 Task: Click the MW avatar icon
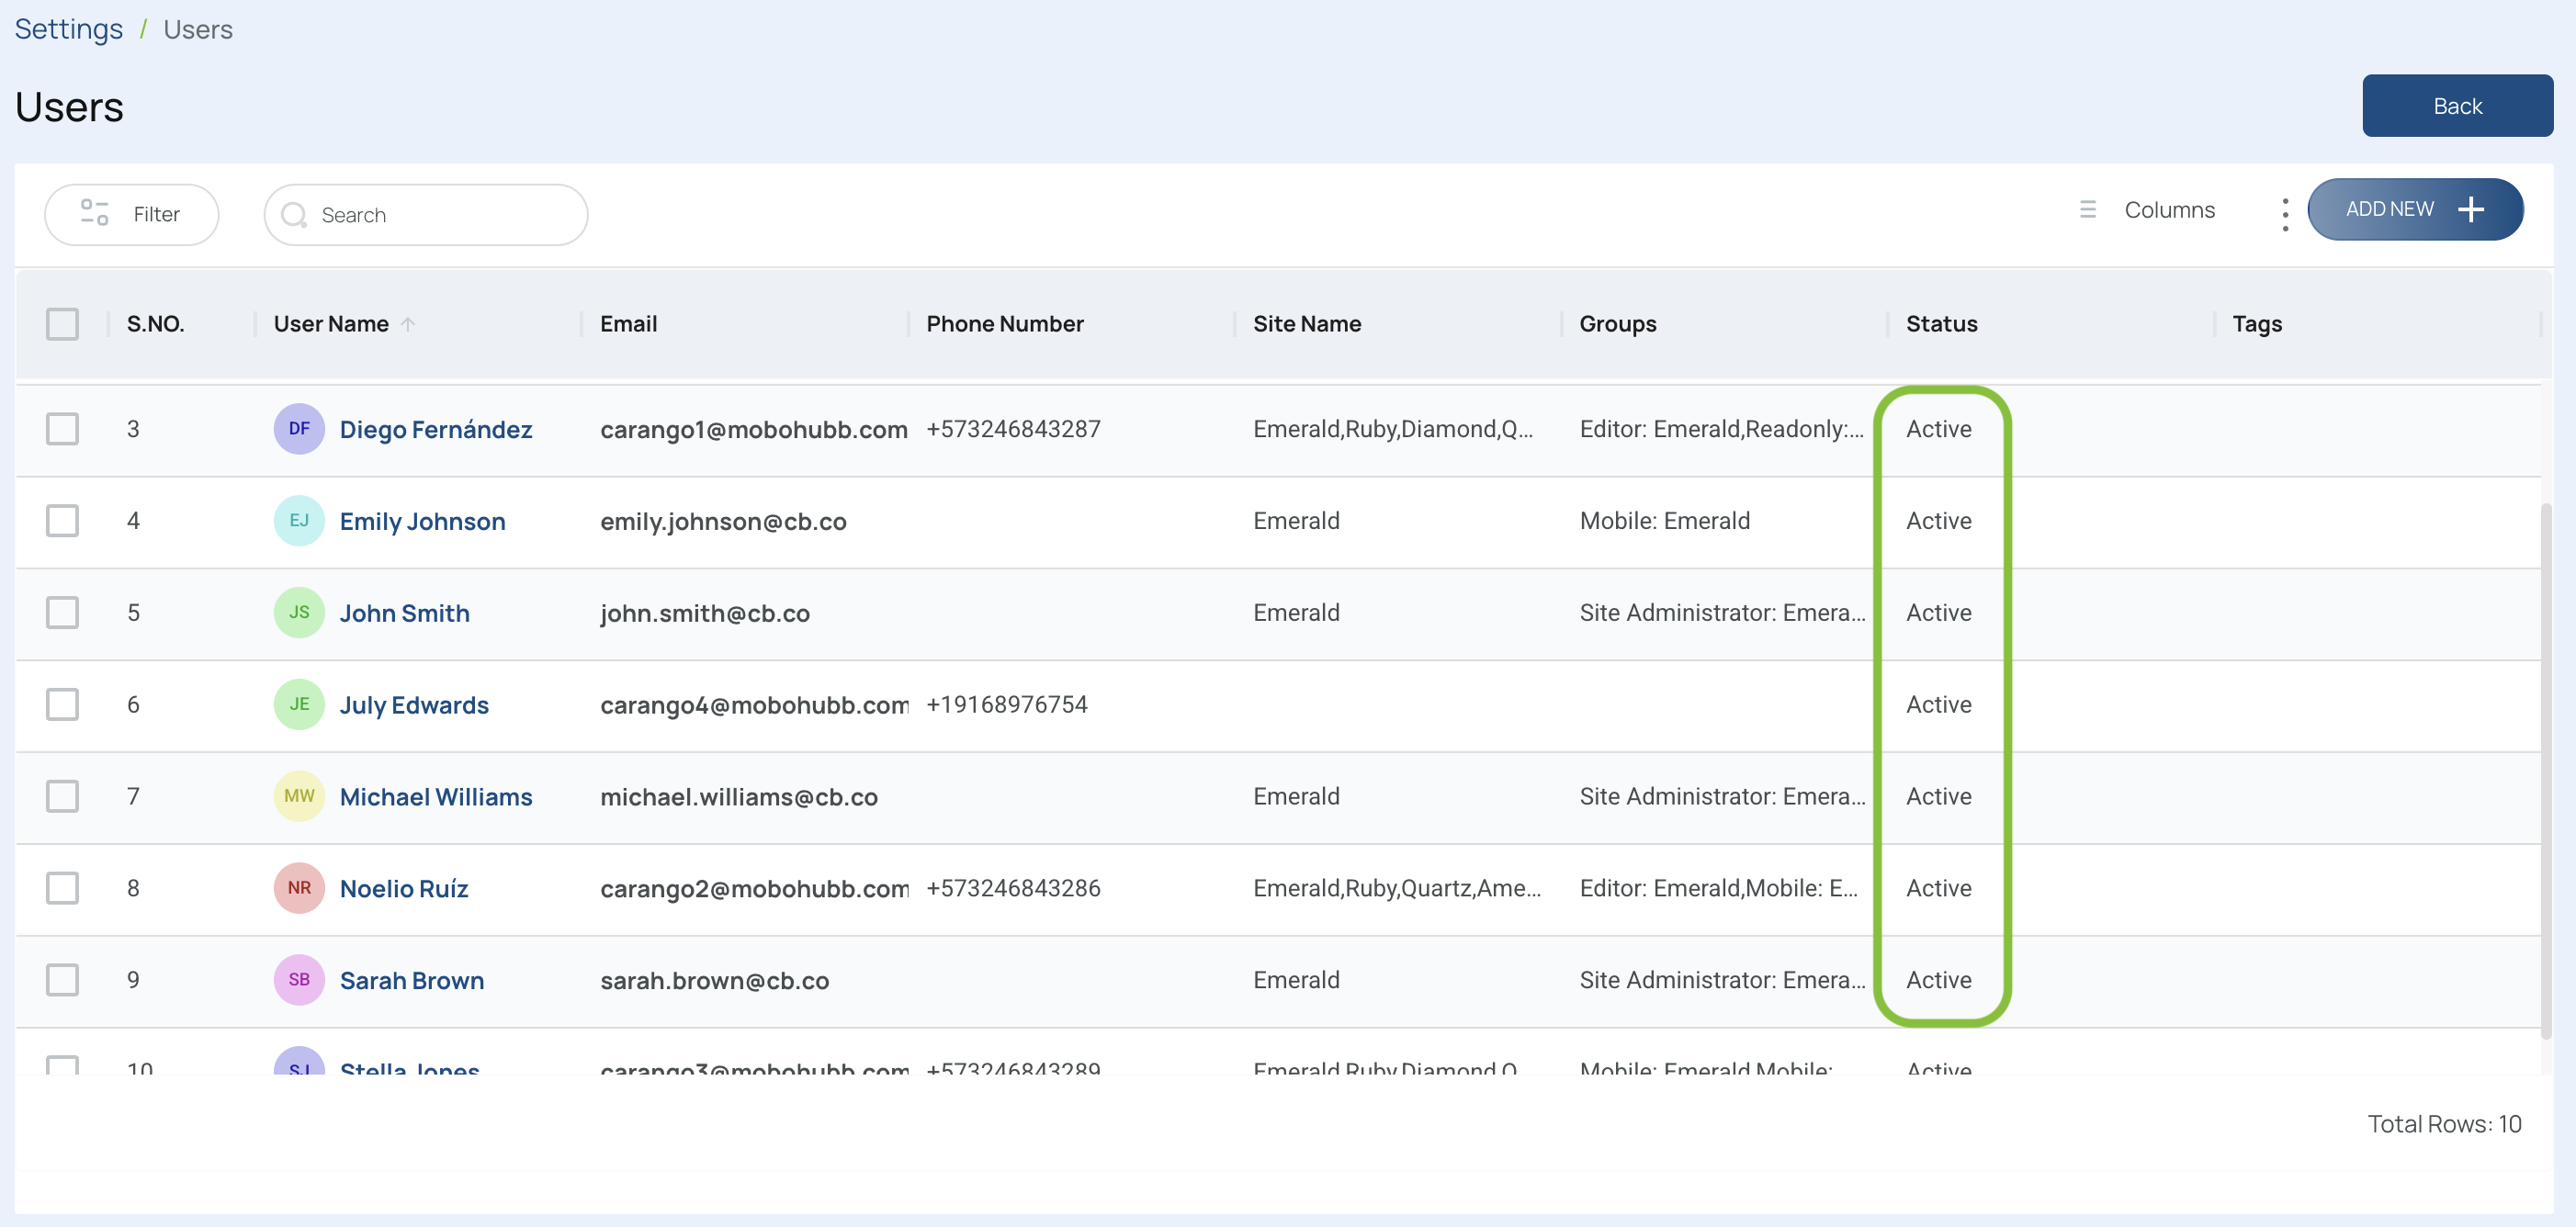click(299, 797)
